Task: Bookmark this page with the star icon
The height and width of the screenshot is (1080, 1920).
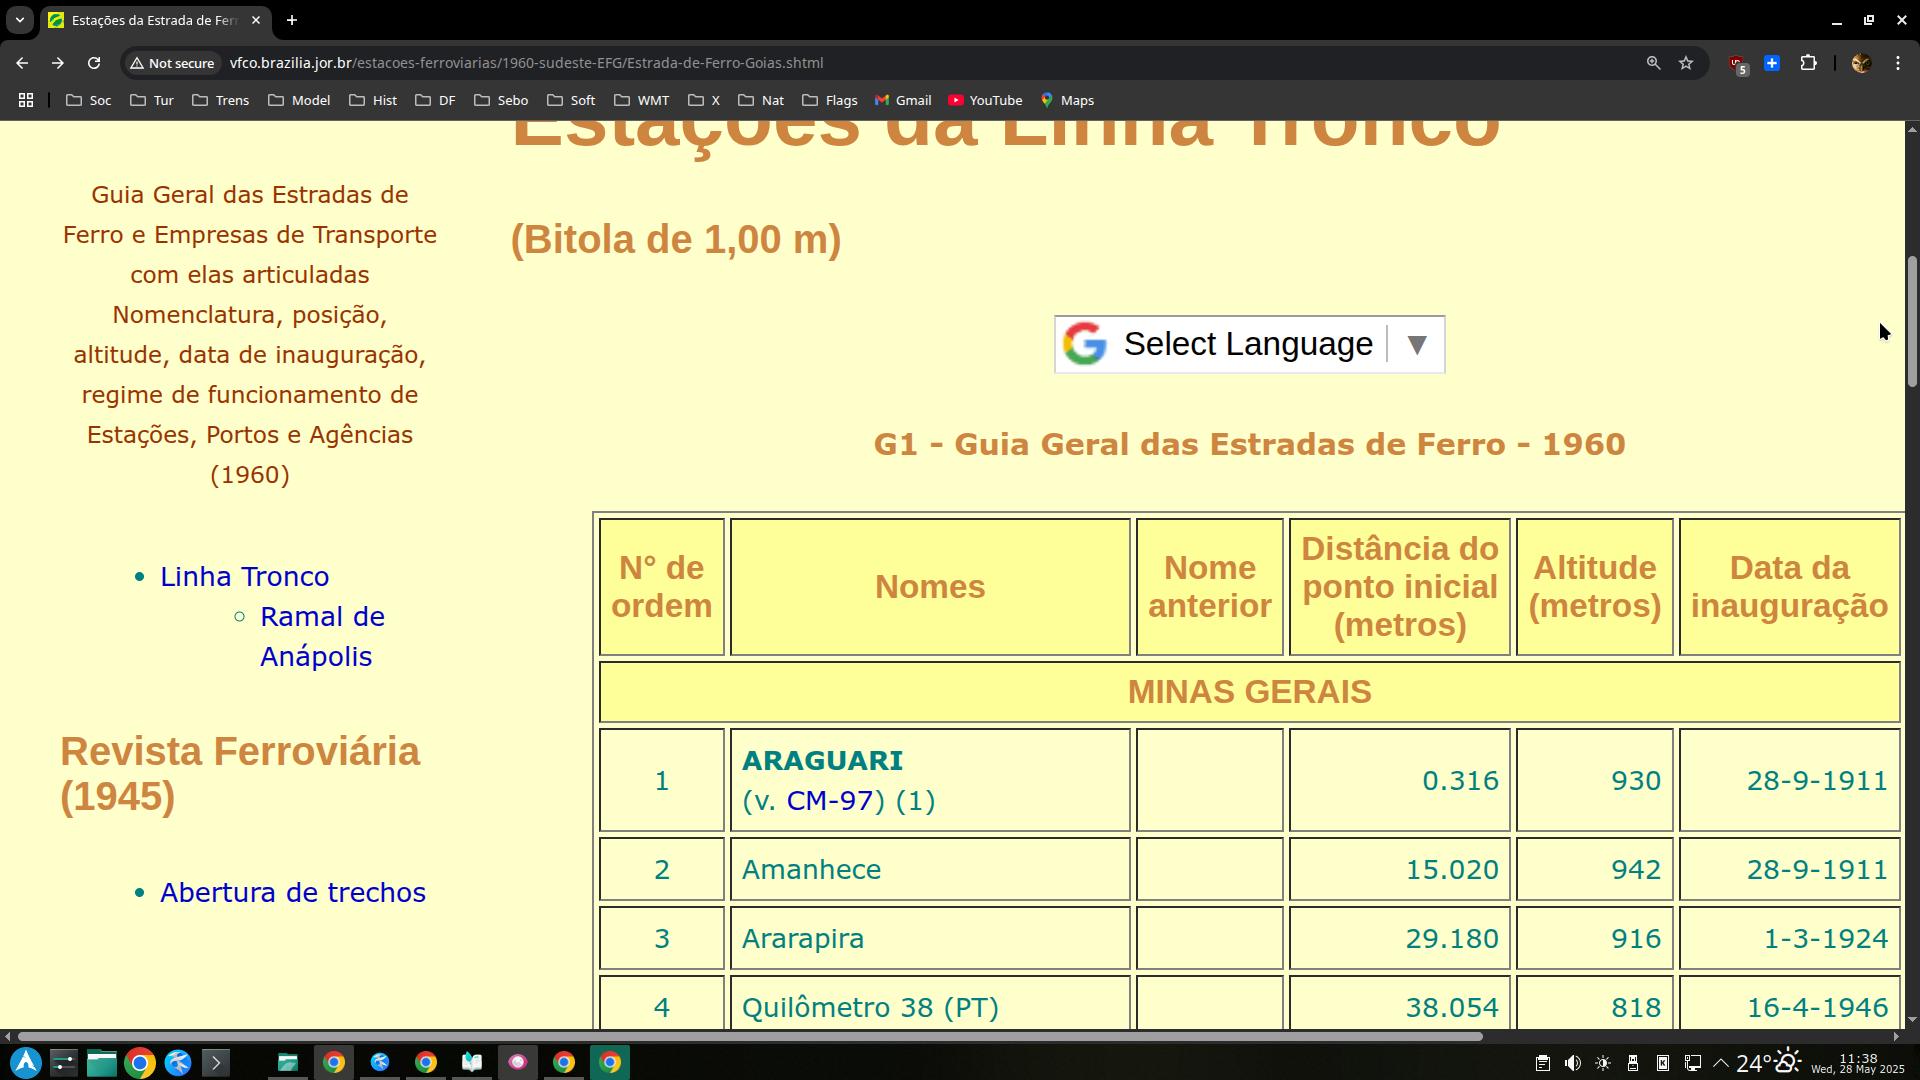Action: (1686, 63)
